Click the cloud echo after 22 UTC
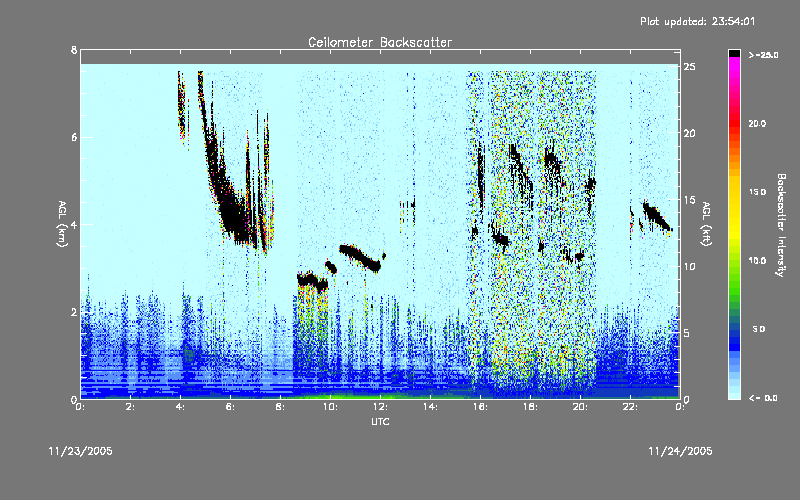The image size is (800, 500). point(656,216)
